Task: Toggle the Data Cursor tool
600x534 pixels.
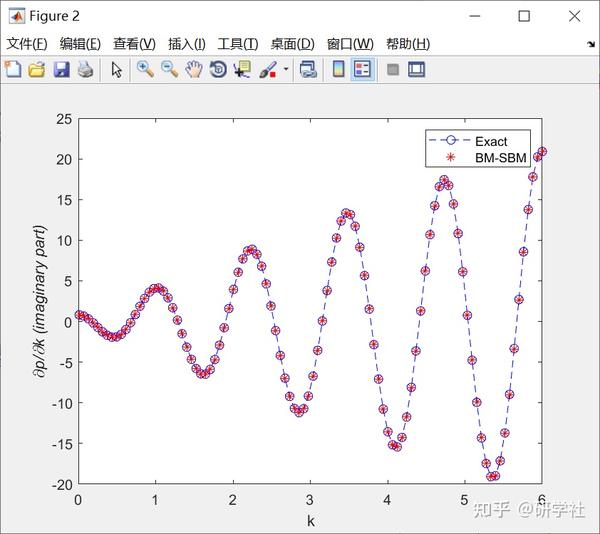Action: [242, 70]
